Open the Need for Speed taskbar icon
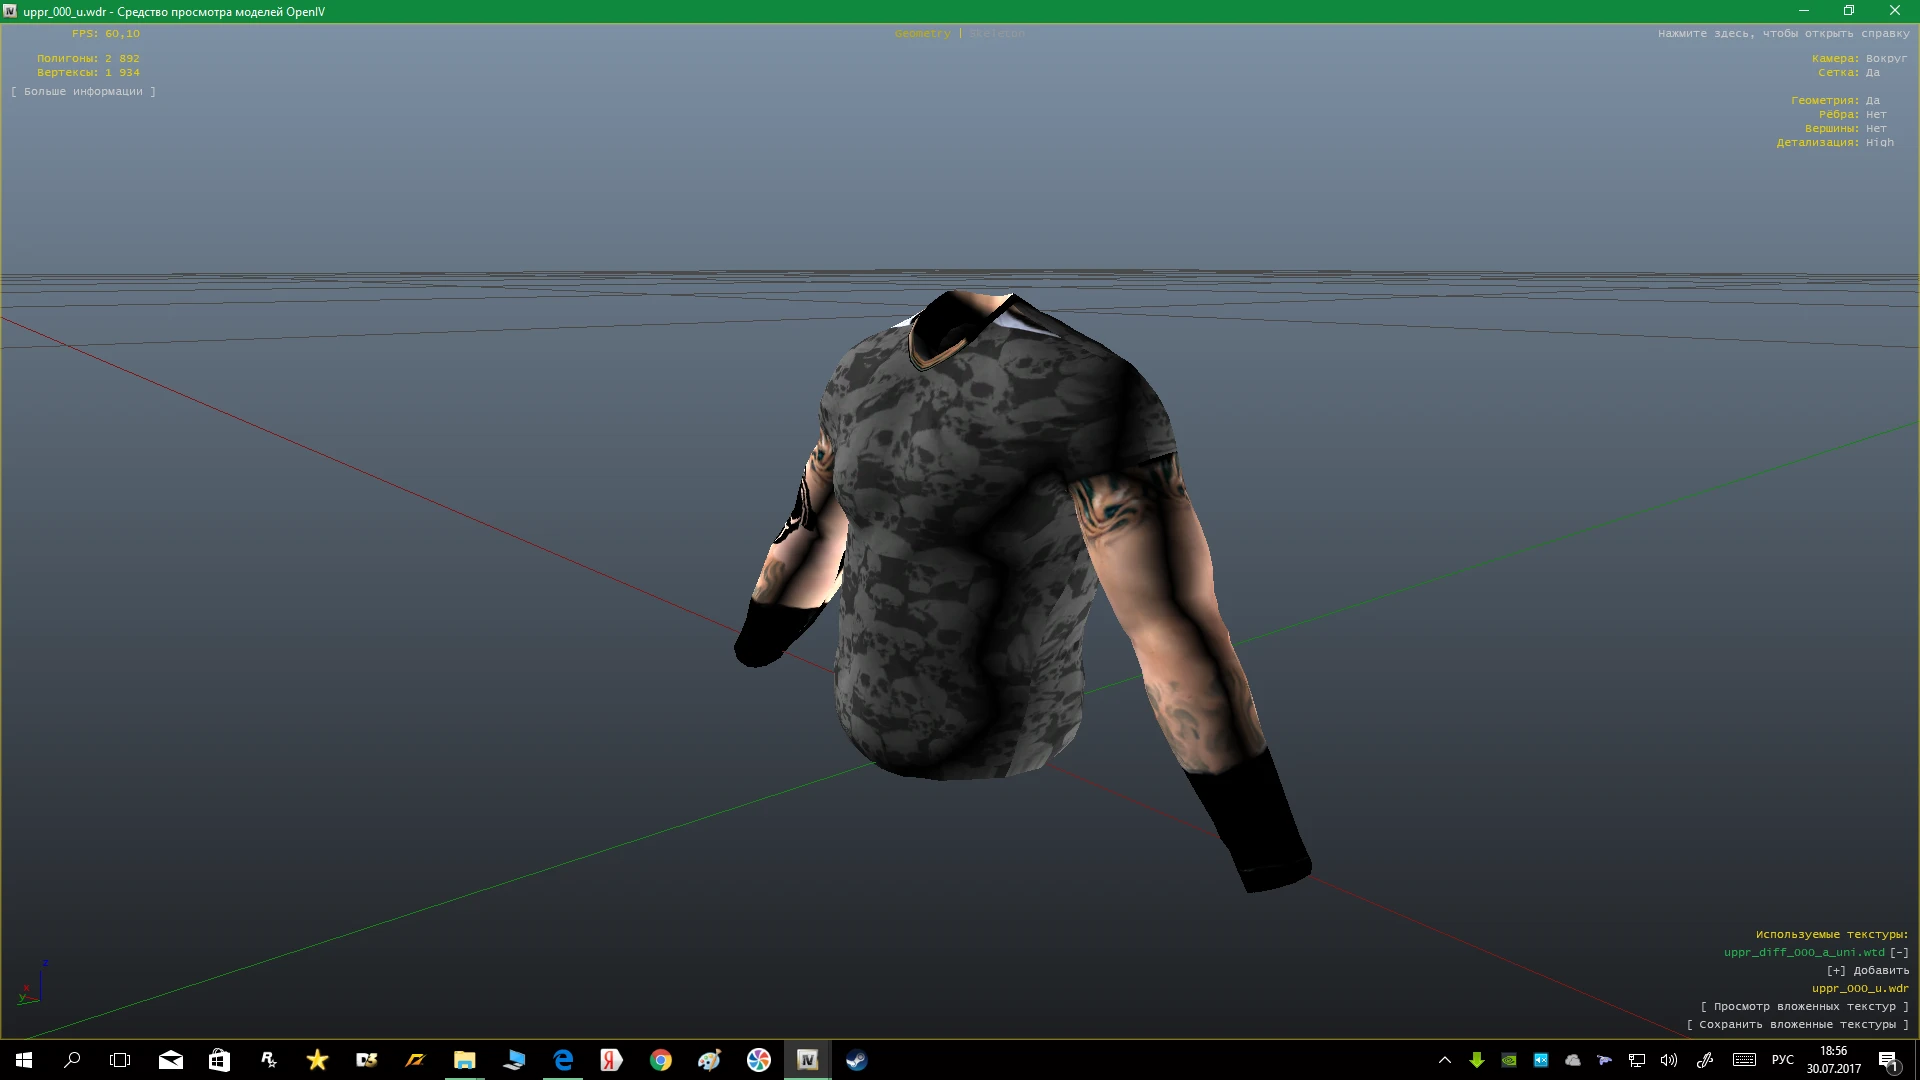1920x1080 pixels. coord(415,1060)
